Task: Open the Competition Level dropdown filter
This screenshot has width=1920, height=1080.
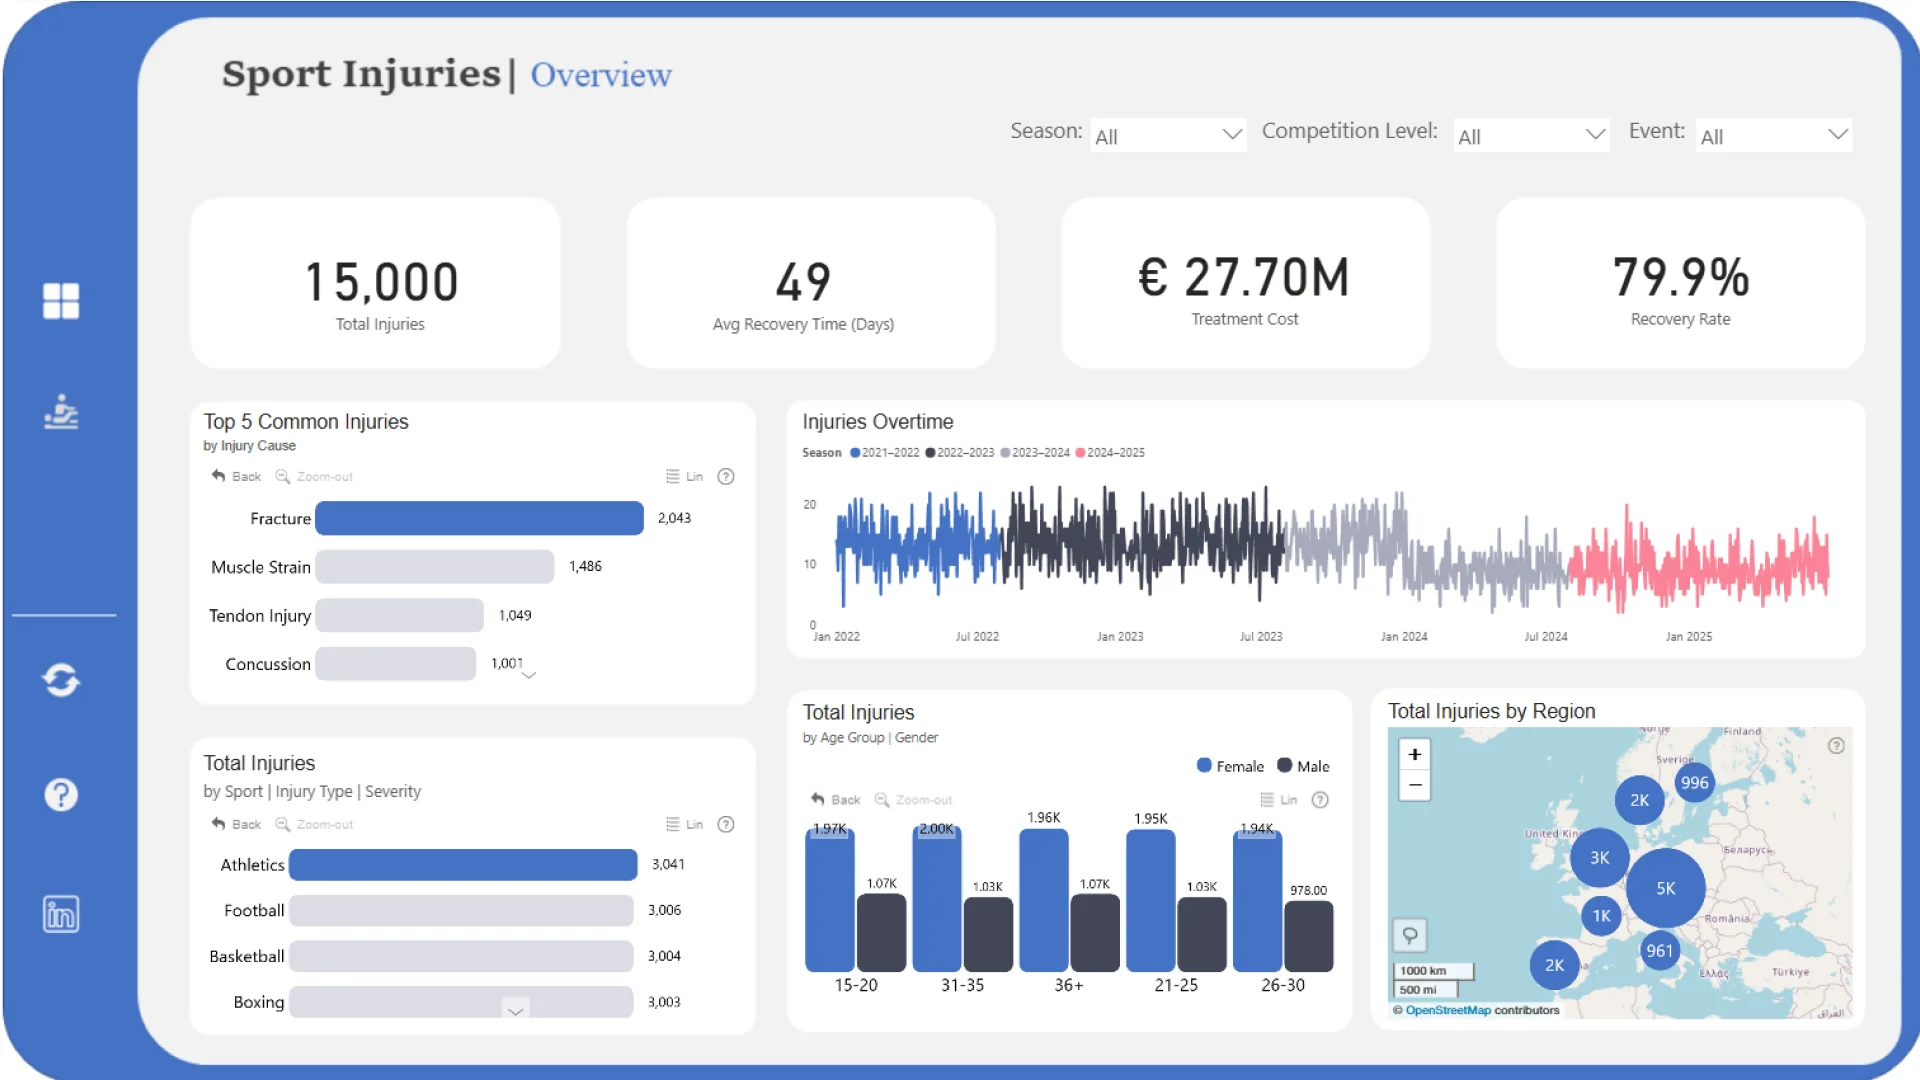Action: click(x=1531, y=135)
